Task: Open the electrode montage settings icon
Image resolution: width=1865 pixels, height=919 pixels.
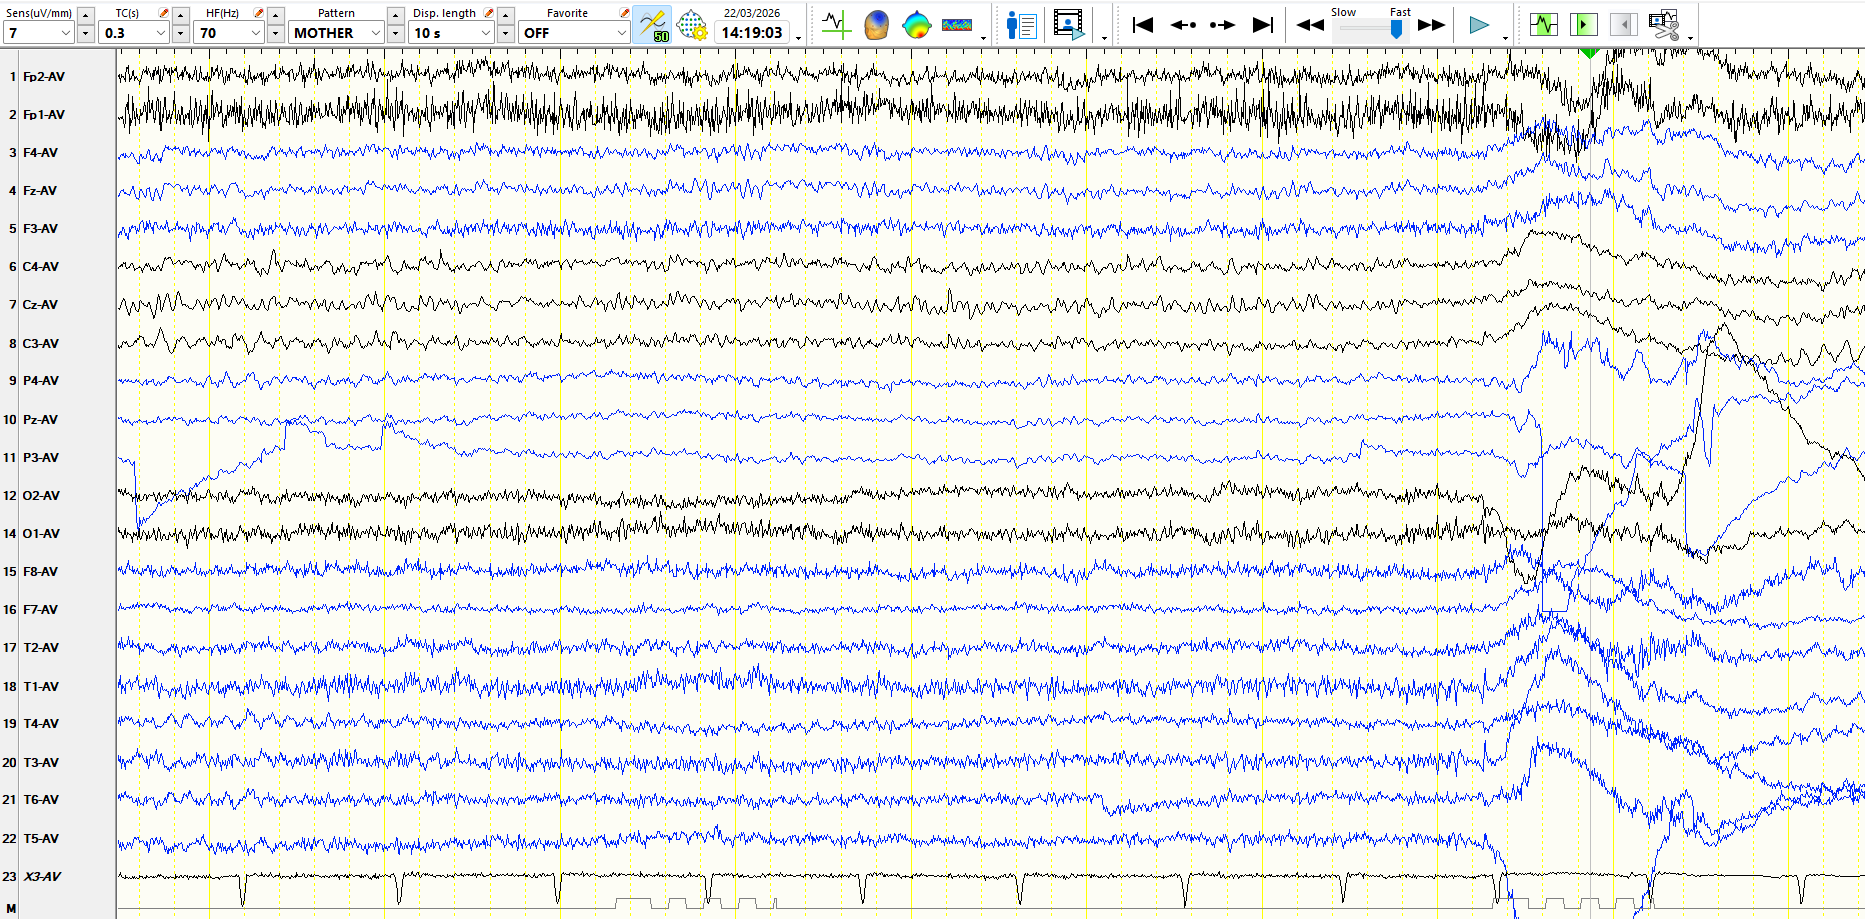Action: pos(692,25)
